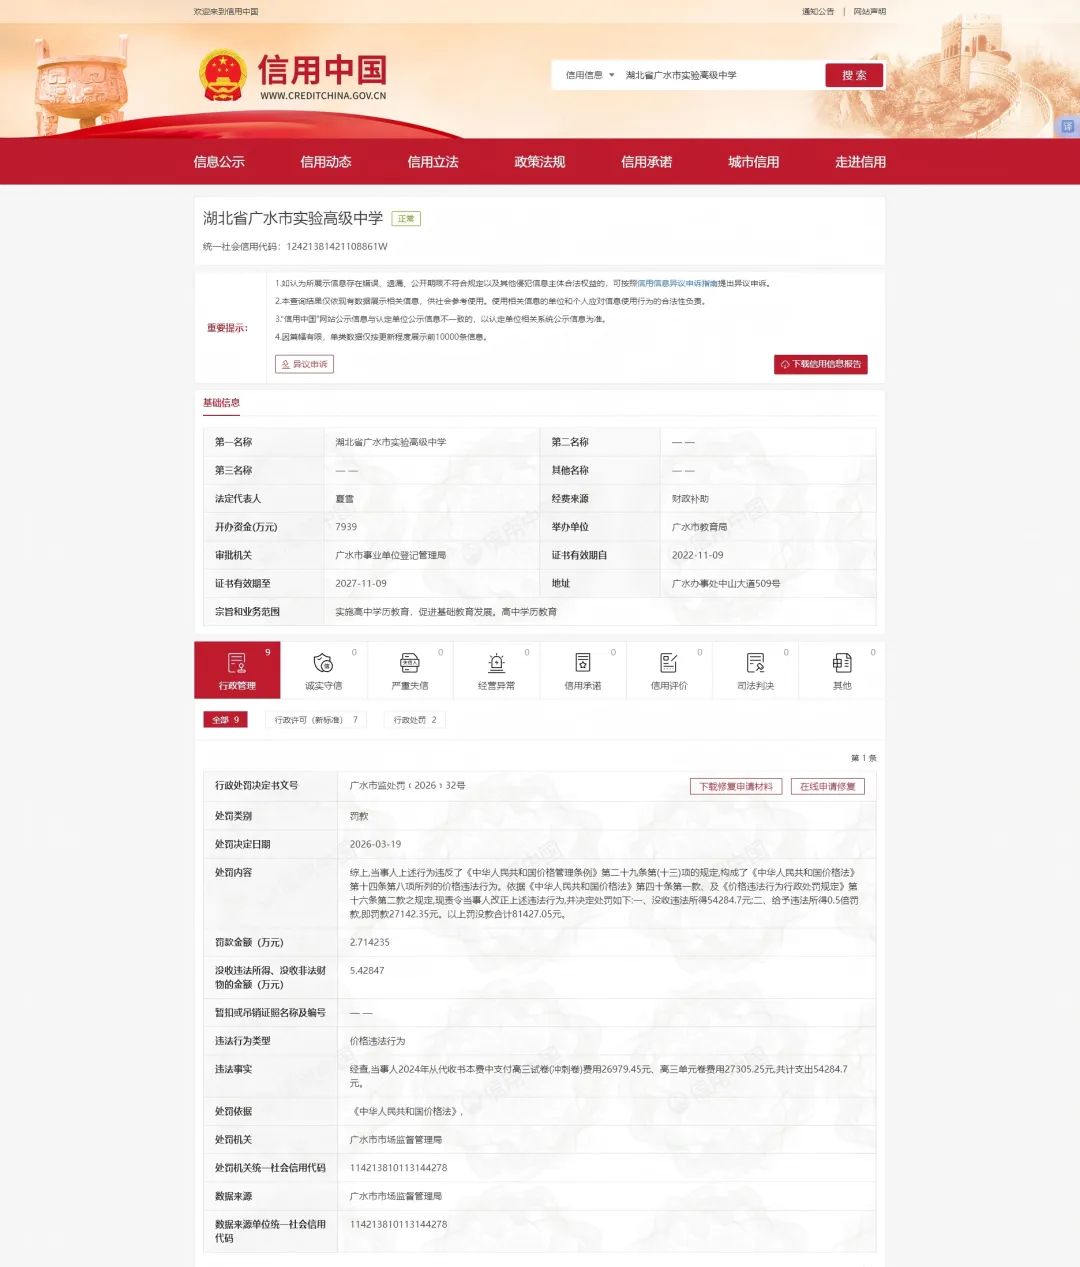Click 下载信用信息报告 button
The height and width of the screenshot is (1267, 1080).
point(820,364)
